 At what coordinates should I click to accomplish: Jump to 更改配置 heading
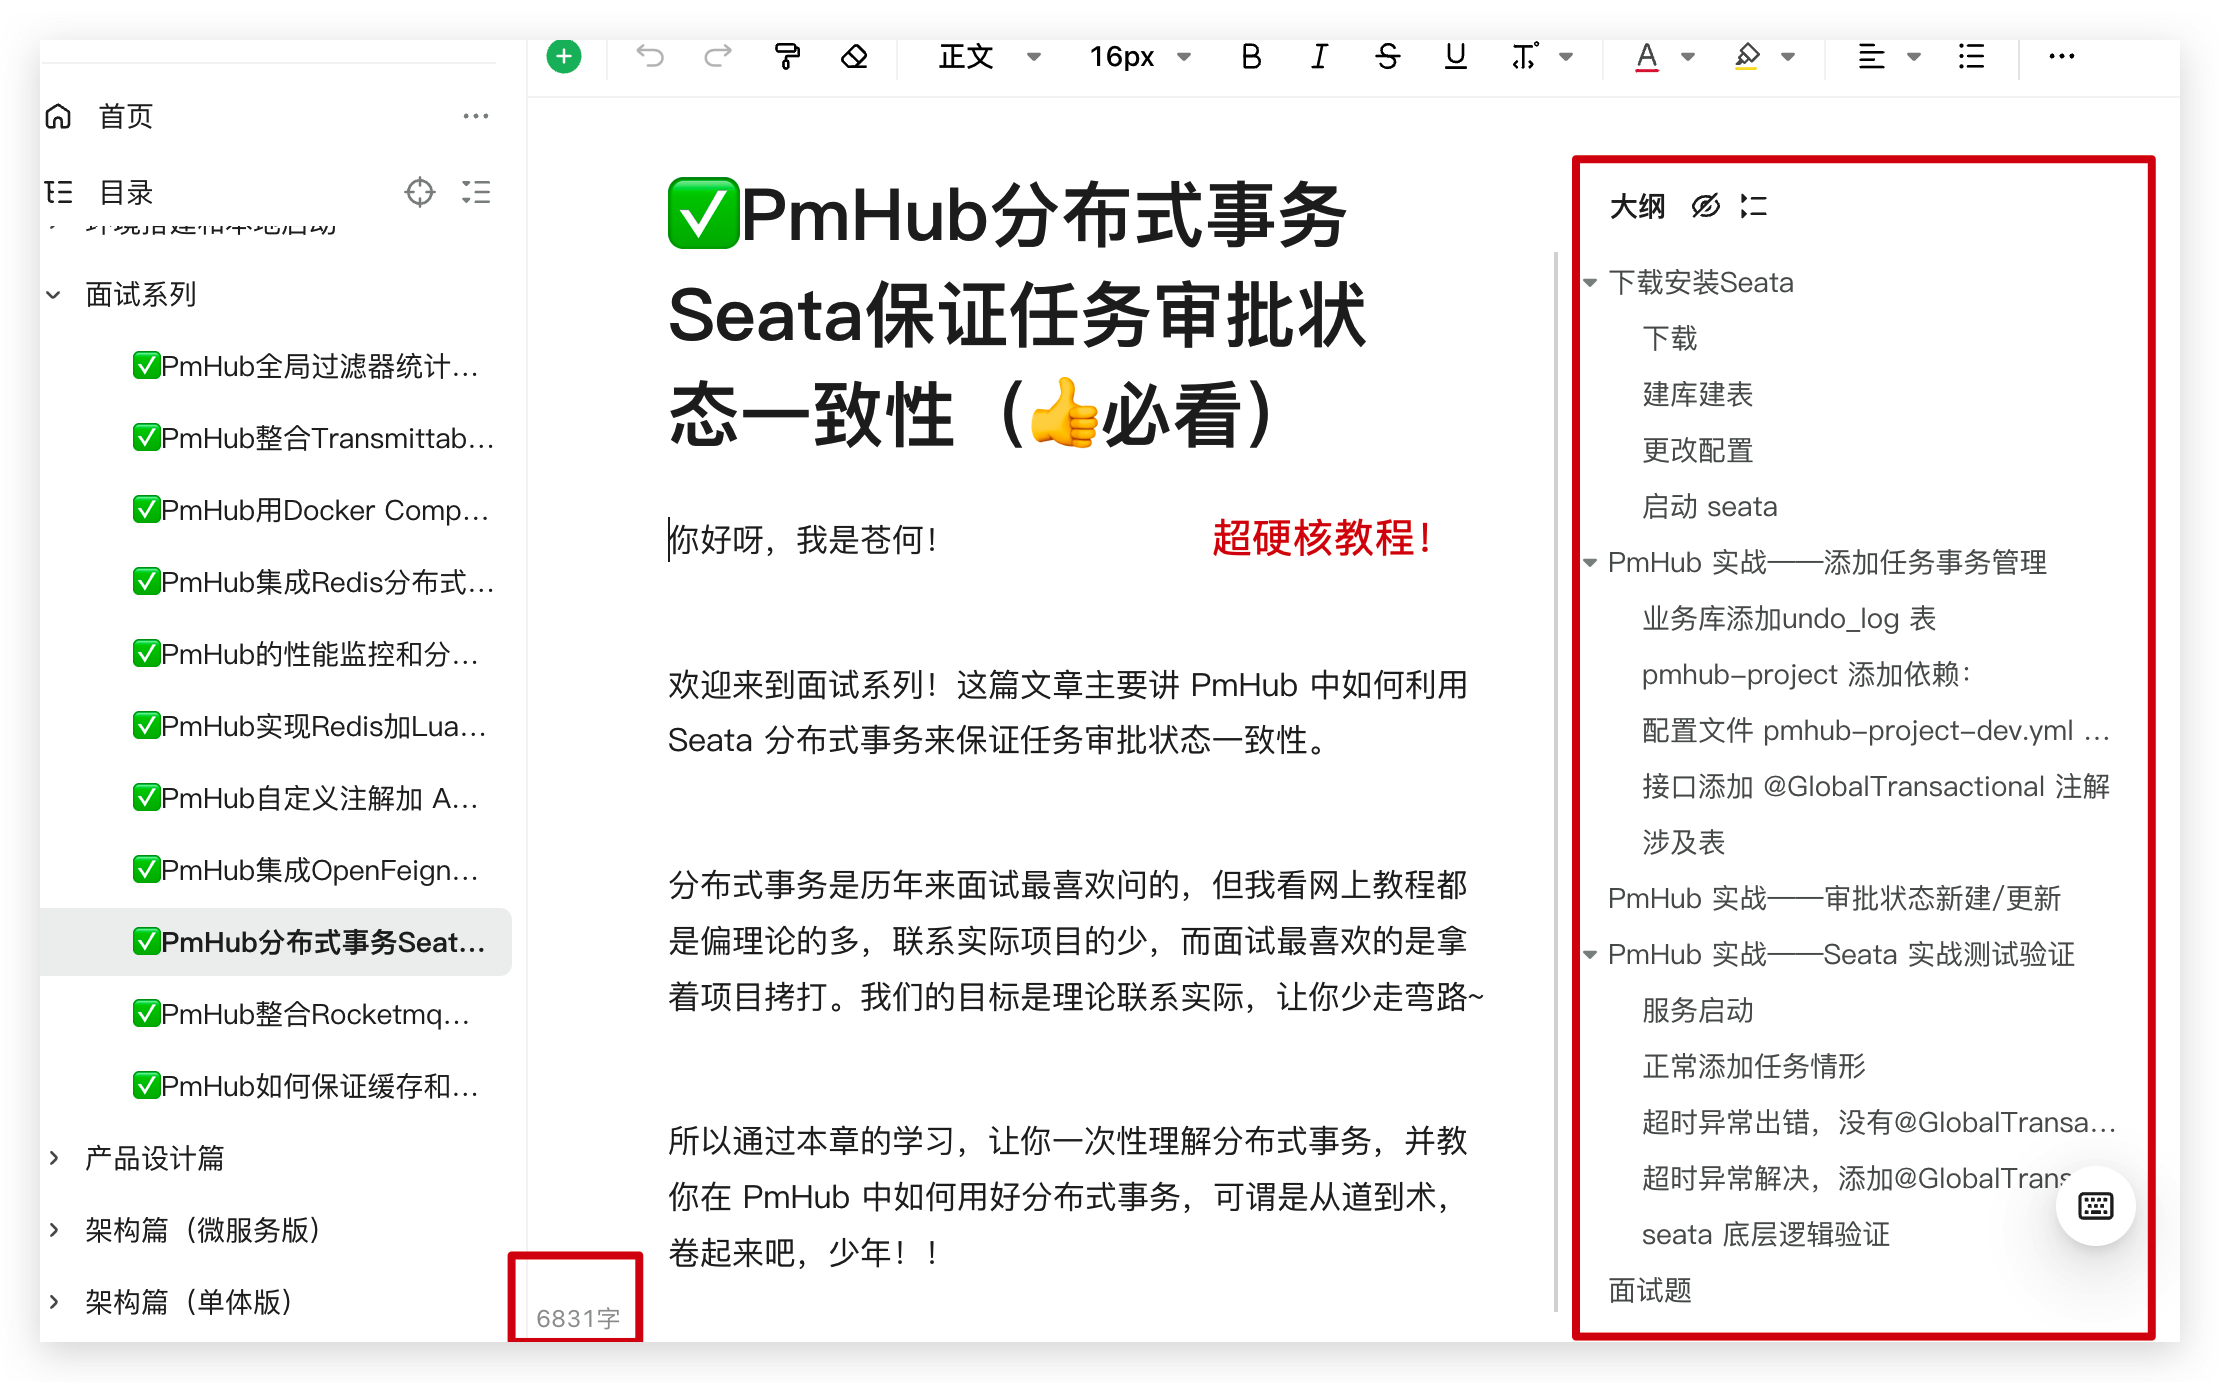tap(1698, 450)
